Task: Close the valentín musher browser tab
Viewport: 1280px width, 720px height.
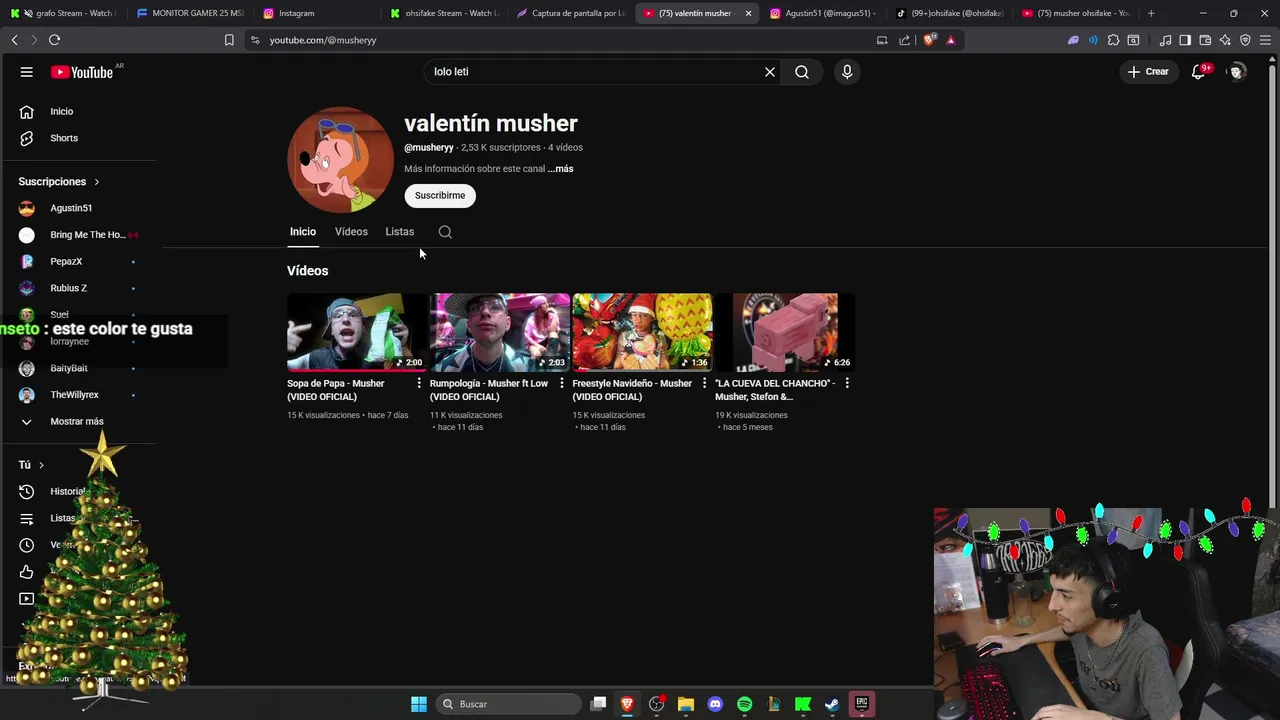Action: point(748,13)
